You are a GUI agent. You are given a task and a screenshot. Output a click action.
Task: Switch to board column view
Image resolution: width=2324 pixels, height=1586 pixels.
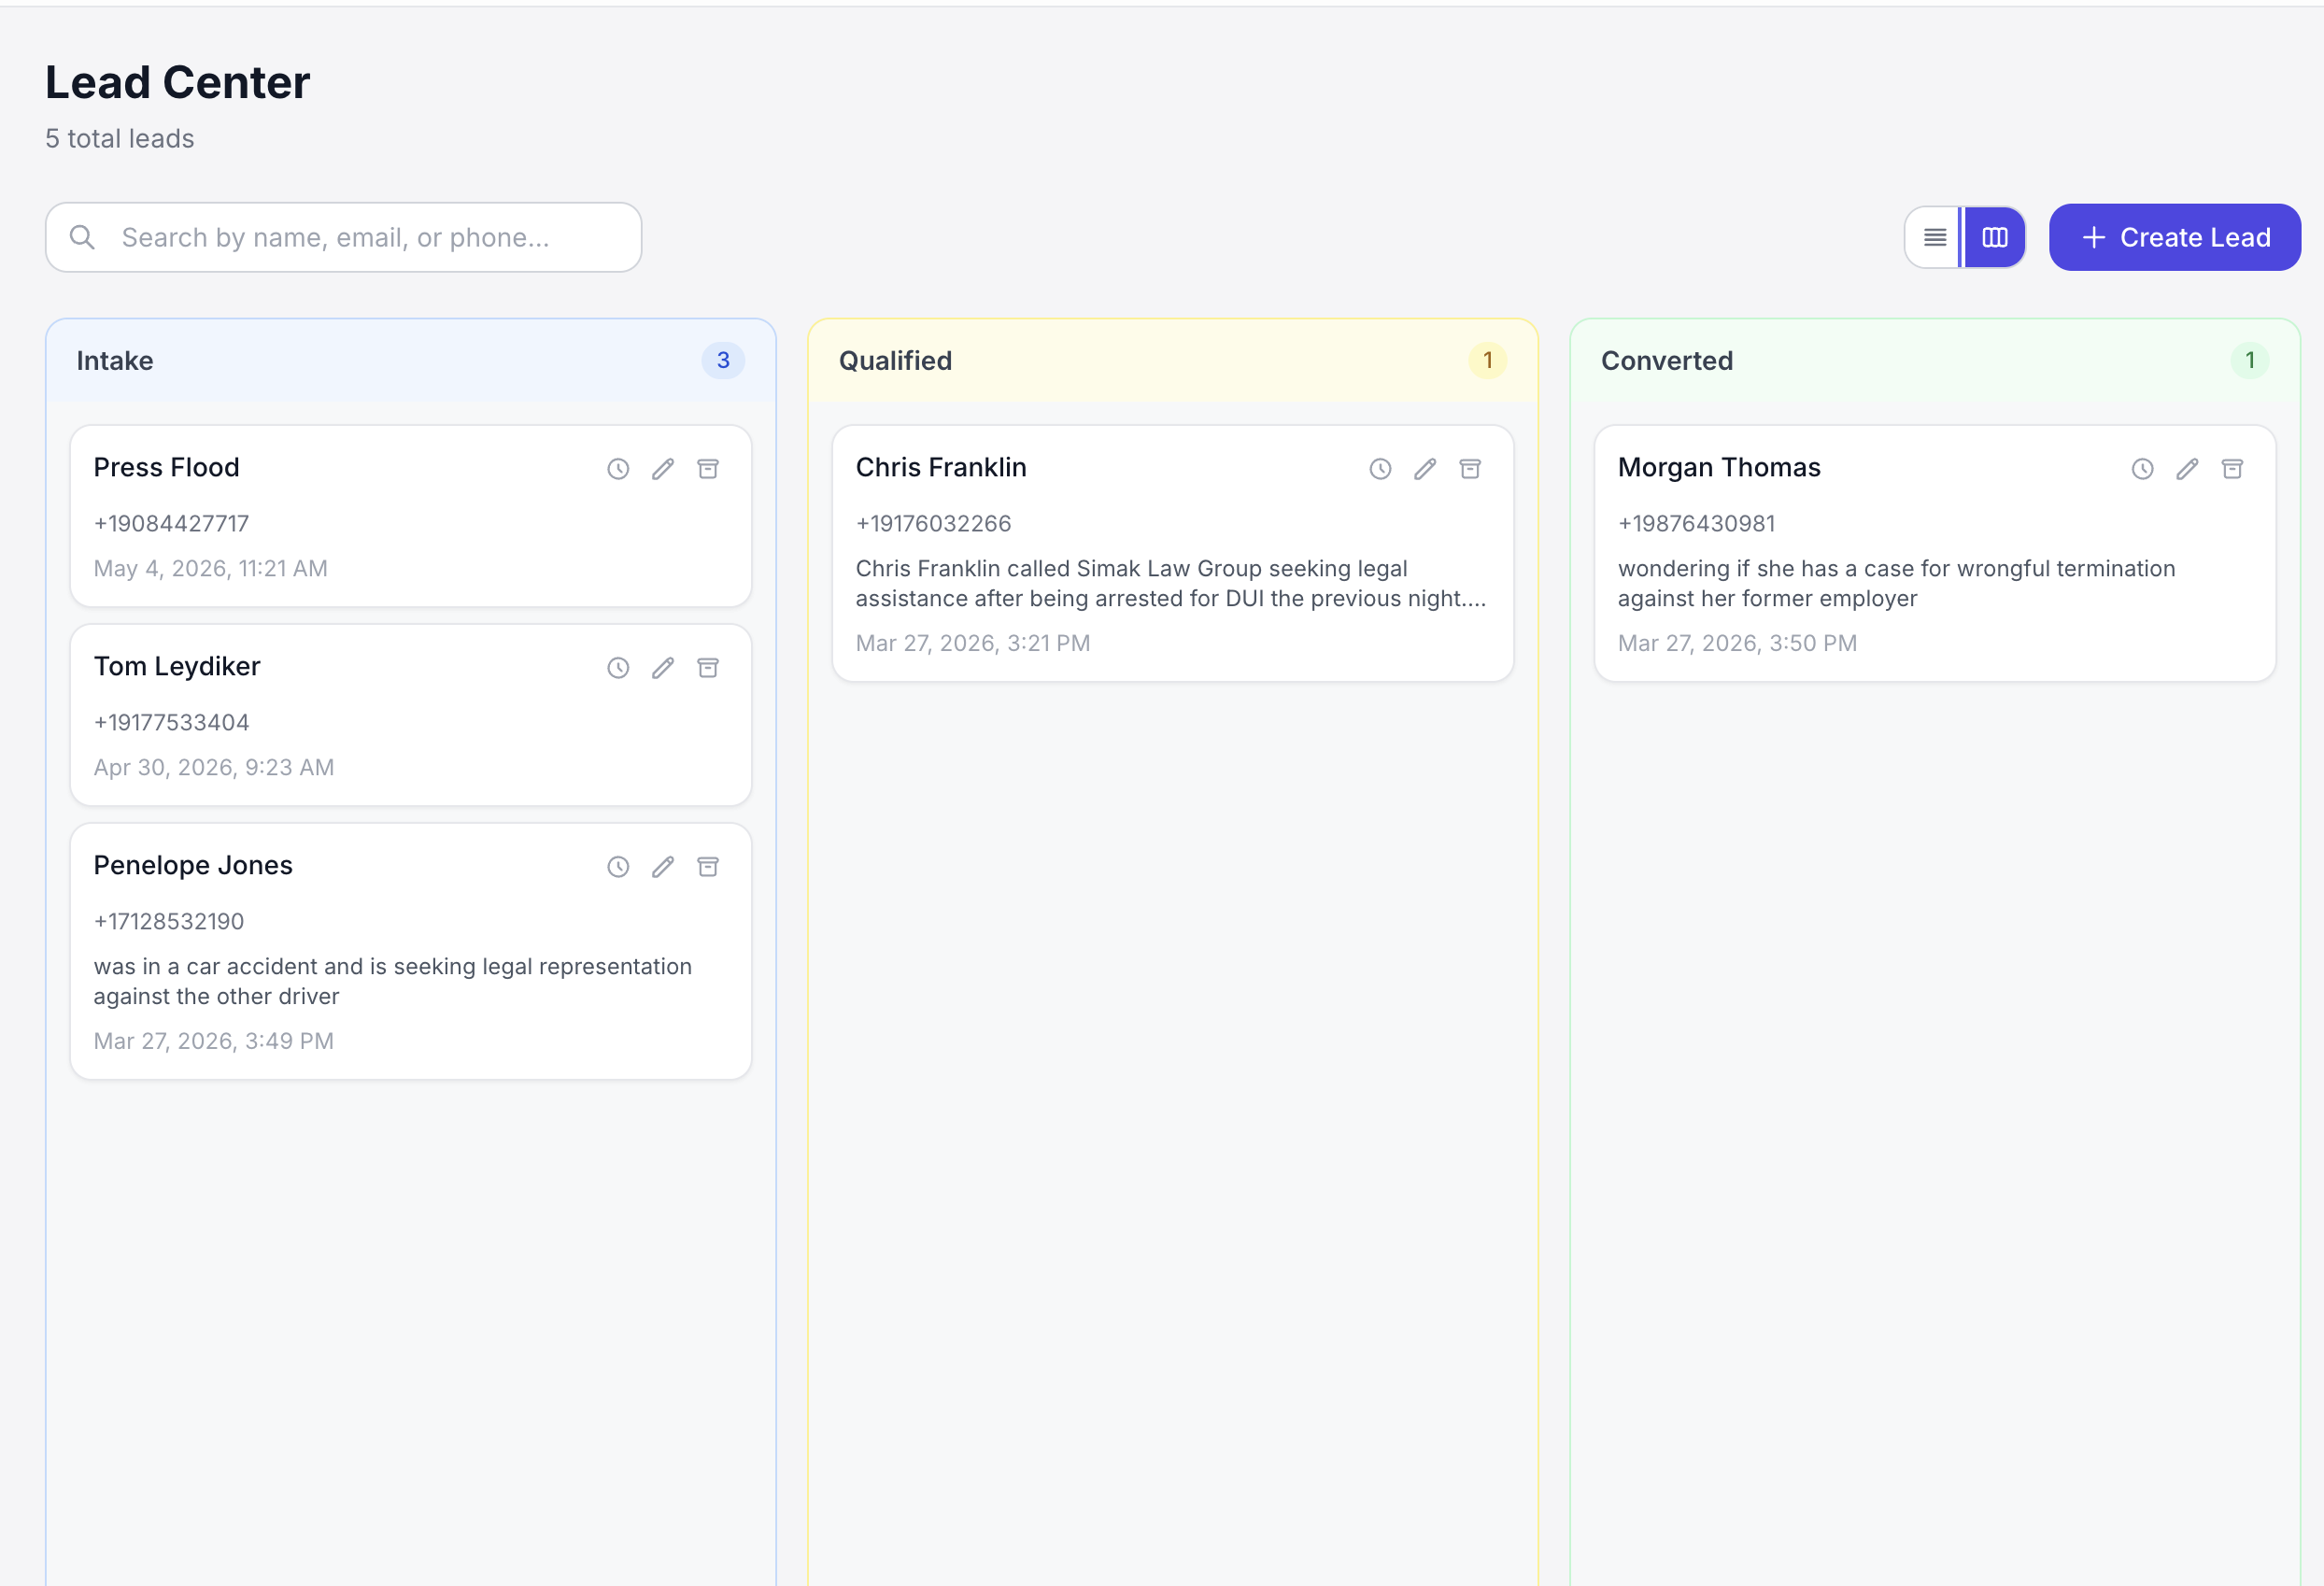(x=1995, y=237)
